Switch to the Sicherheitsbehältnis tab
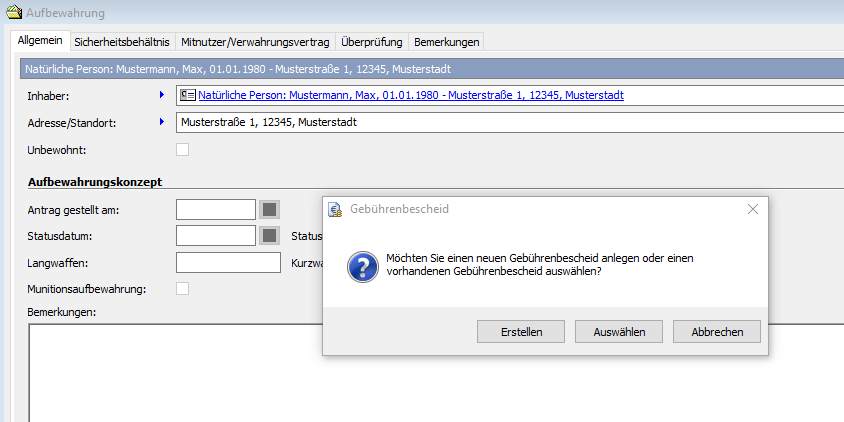This screenshot has height=422, width=844. pyautogui.click(x=121, y=42)
